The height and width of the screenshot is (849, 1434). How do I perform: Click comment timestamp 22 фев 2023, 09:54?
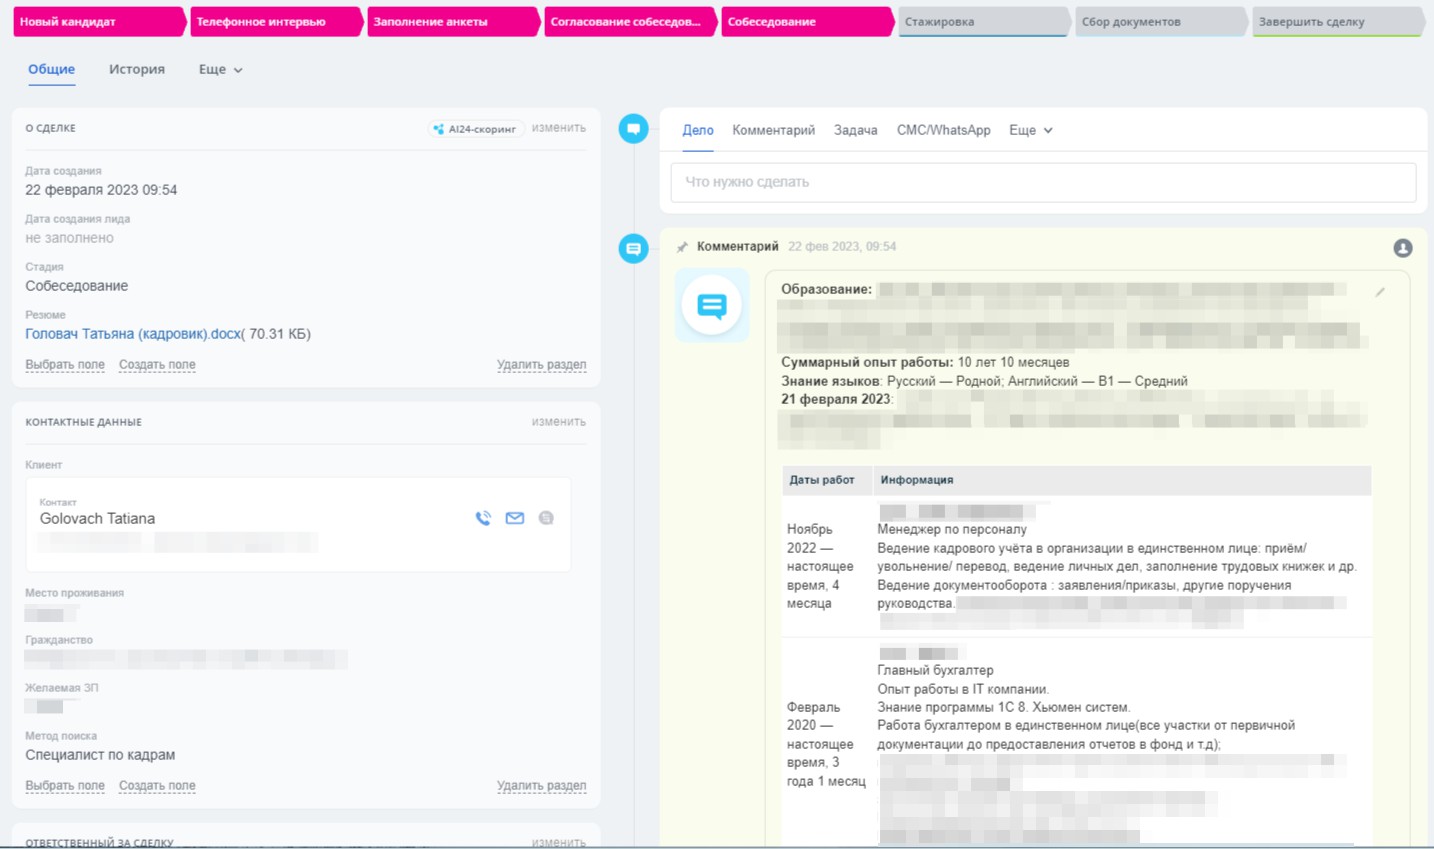coord(842,247)
